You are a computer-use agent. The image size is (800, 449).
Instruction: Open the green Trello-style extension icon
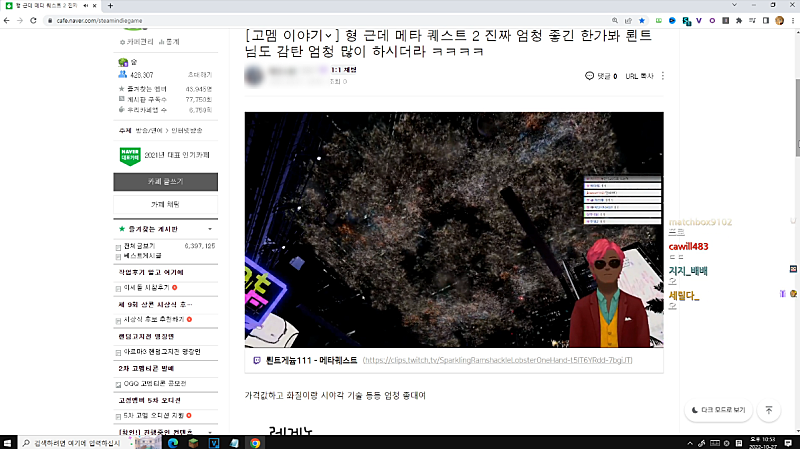[659, 20]
